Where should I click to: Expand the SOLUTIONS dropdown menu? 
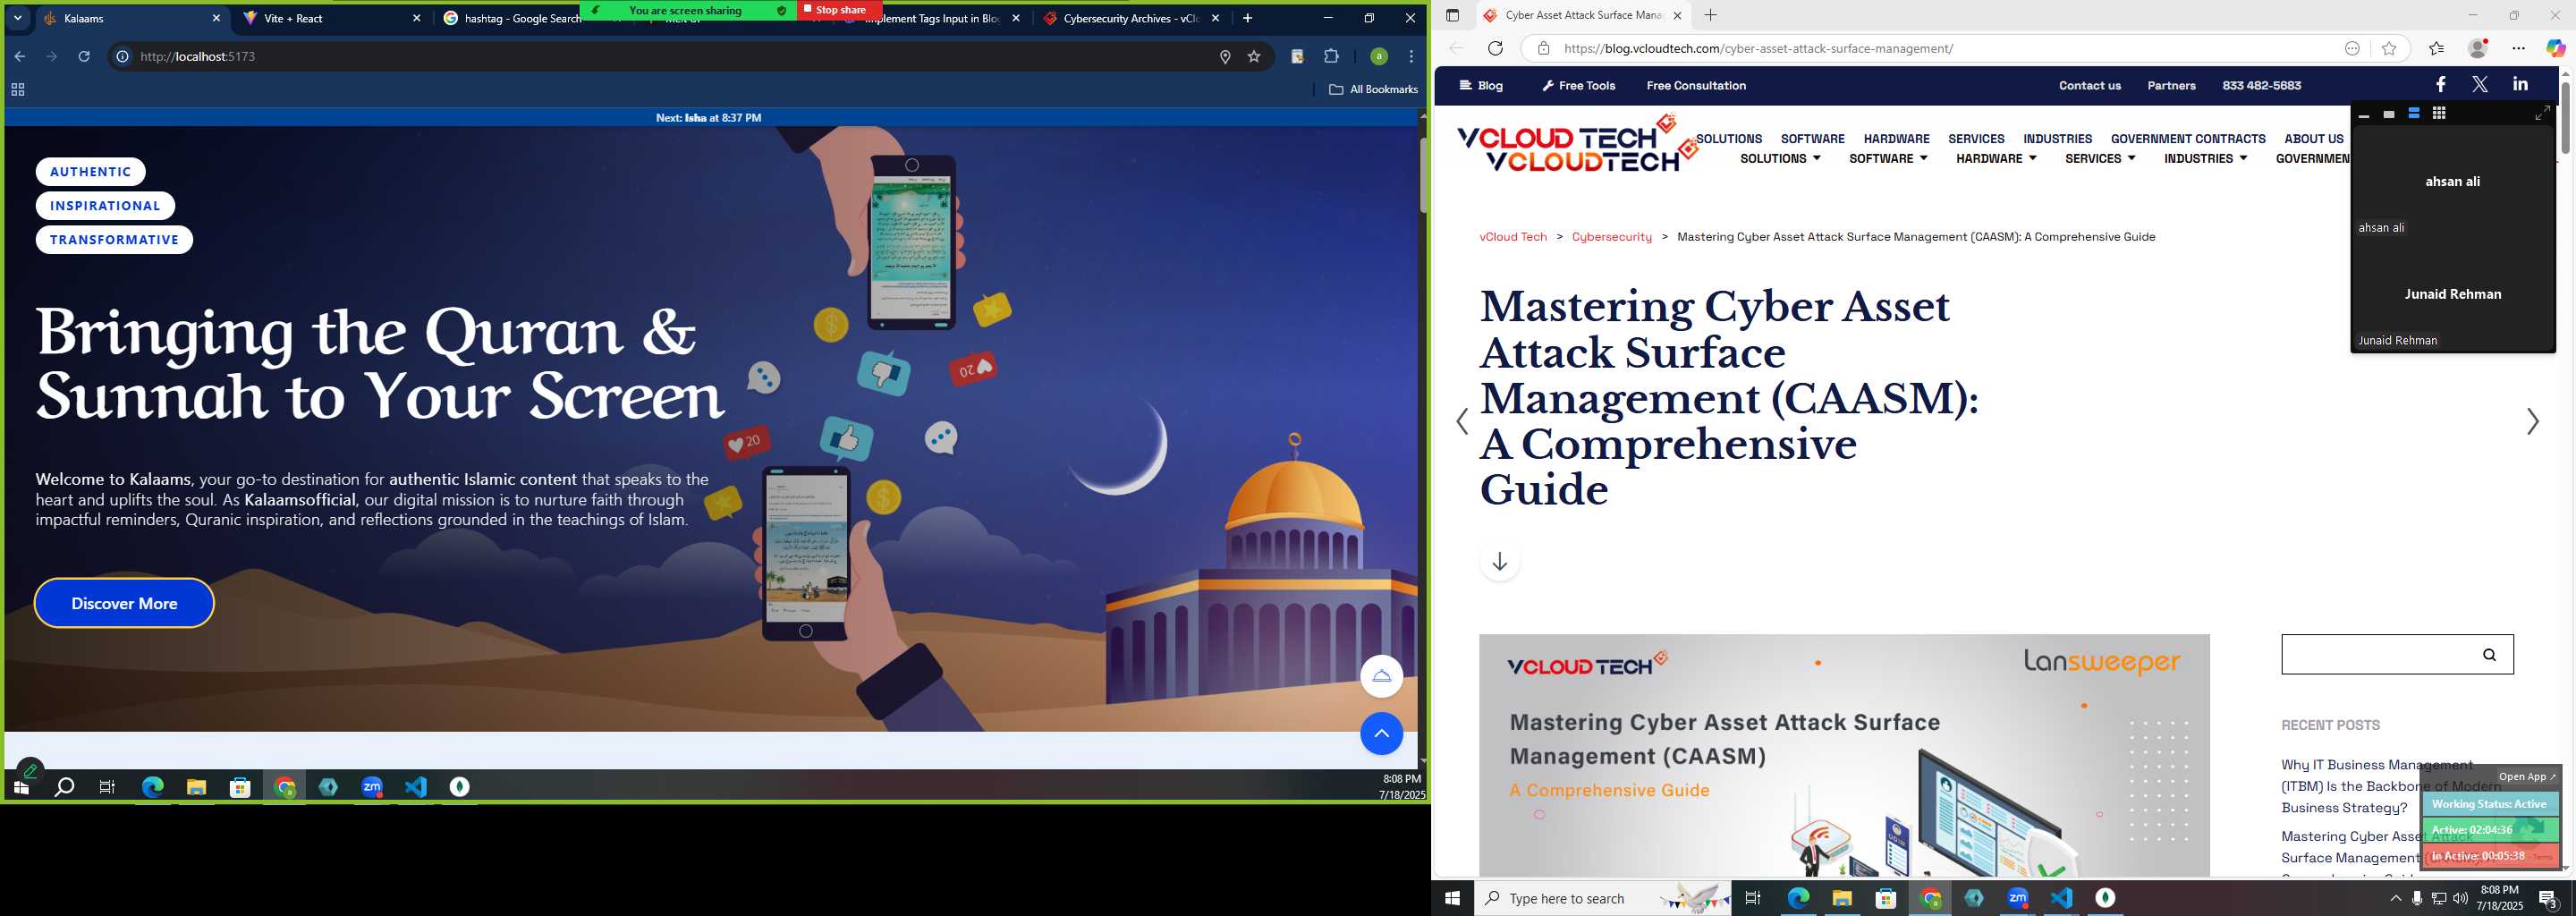click(1780, 159)
